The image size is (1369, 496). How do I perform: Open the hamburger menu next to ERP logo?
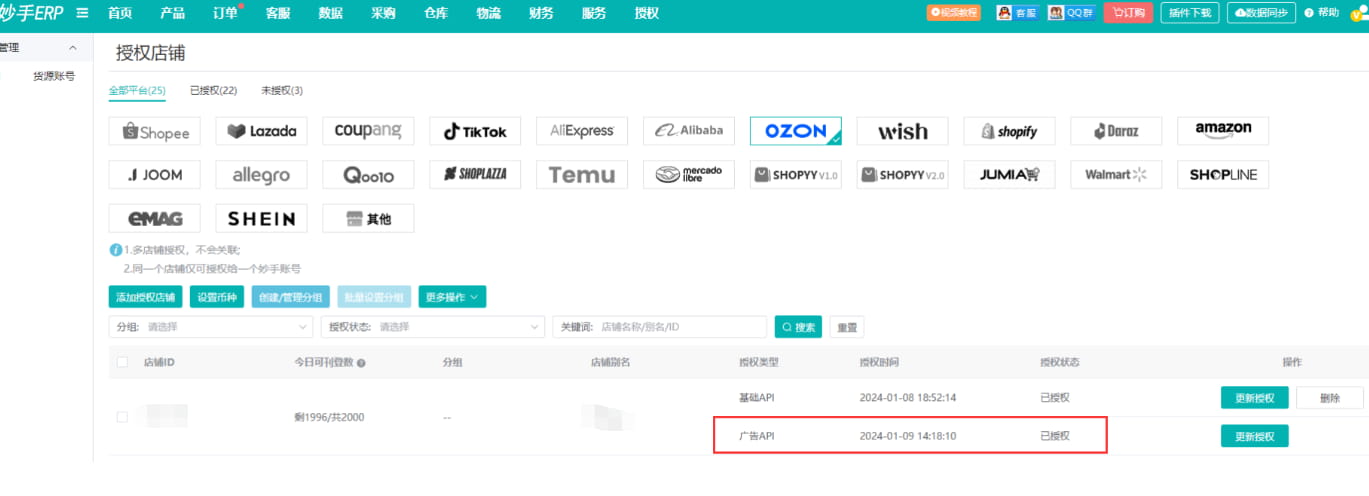coord(82,13)
